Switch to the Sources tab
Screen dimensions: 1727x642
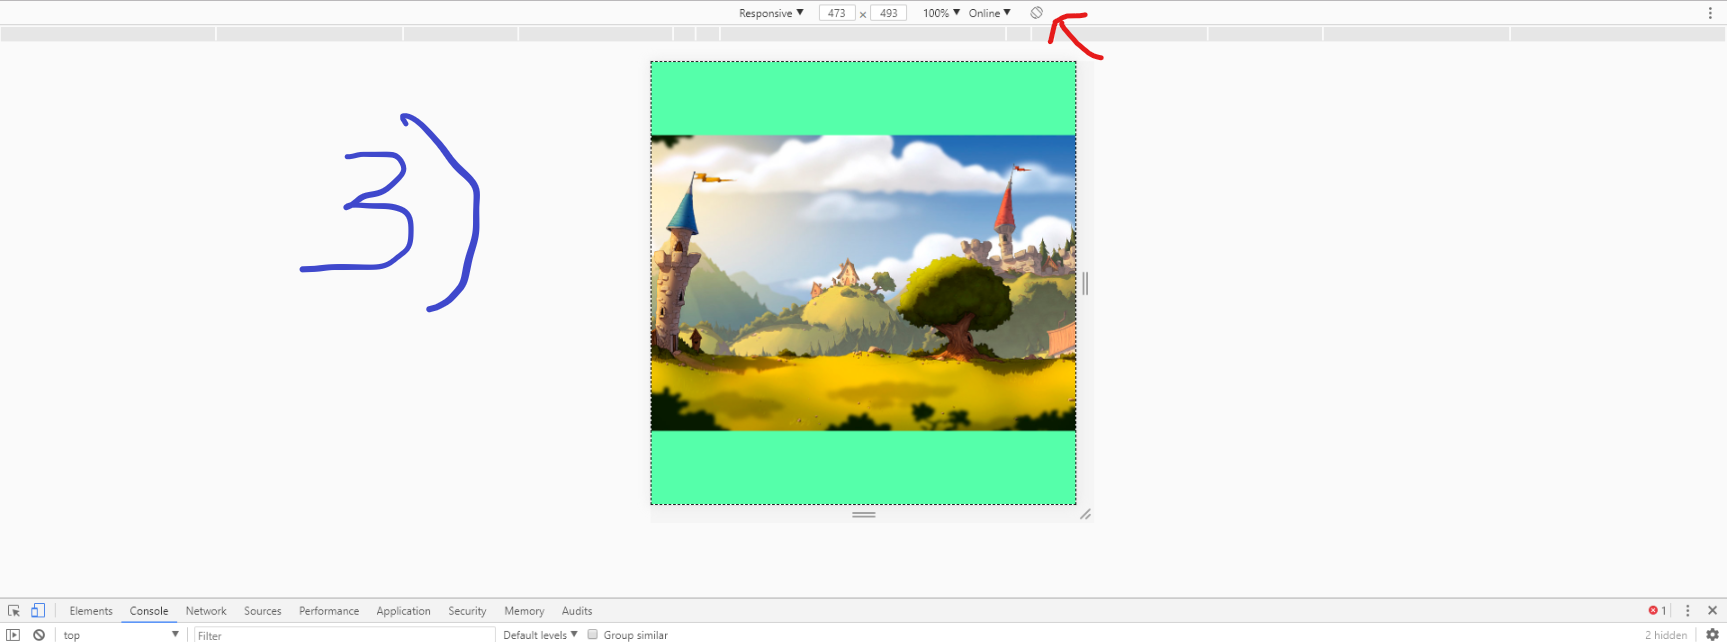(263, 611)
